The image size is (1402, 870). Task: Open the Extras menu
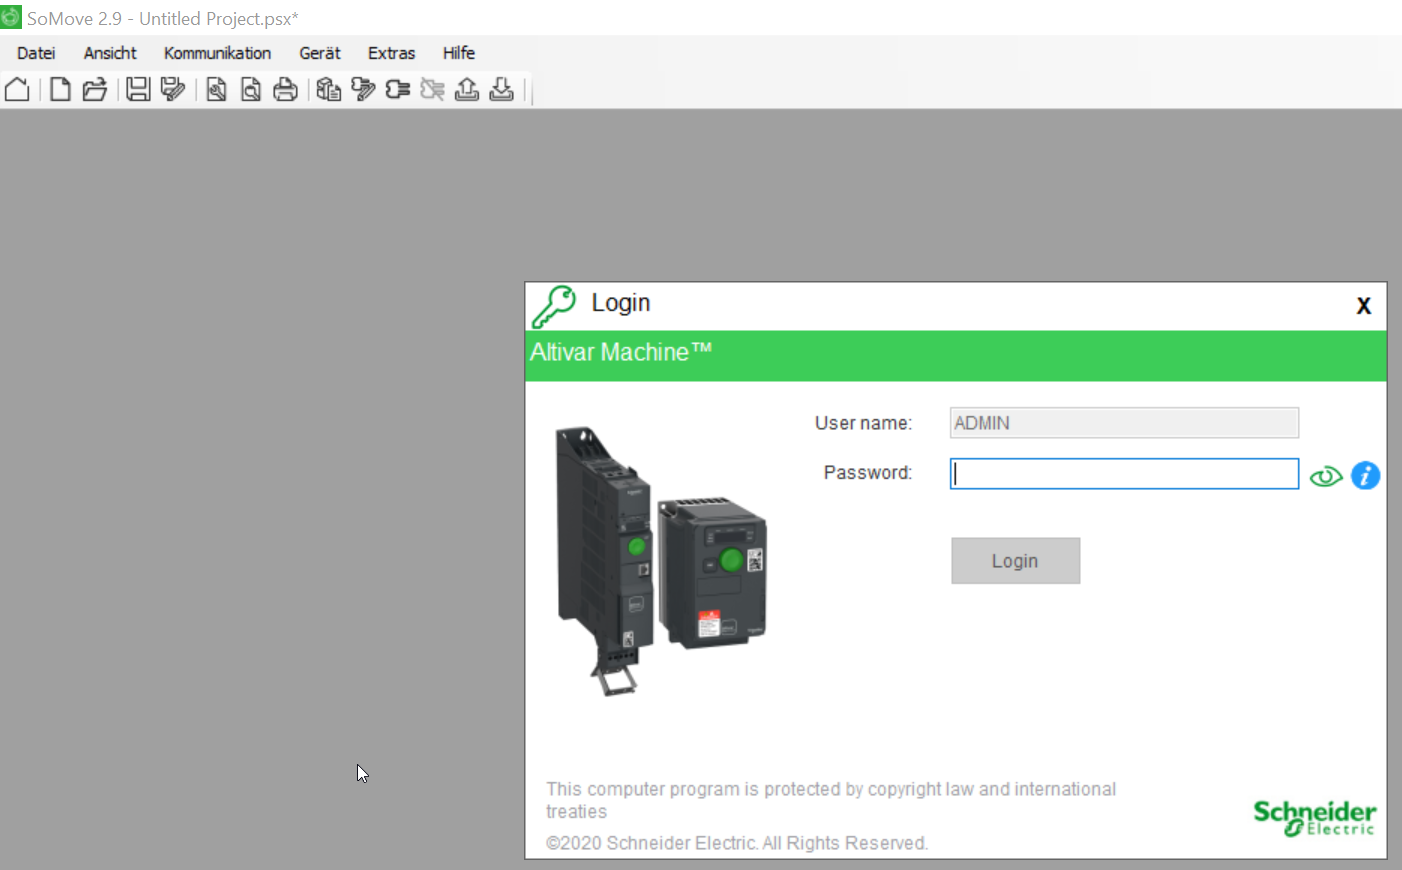tap(391, 53)
